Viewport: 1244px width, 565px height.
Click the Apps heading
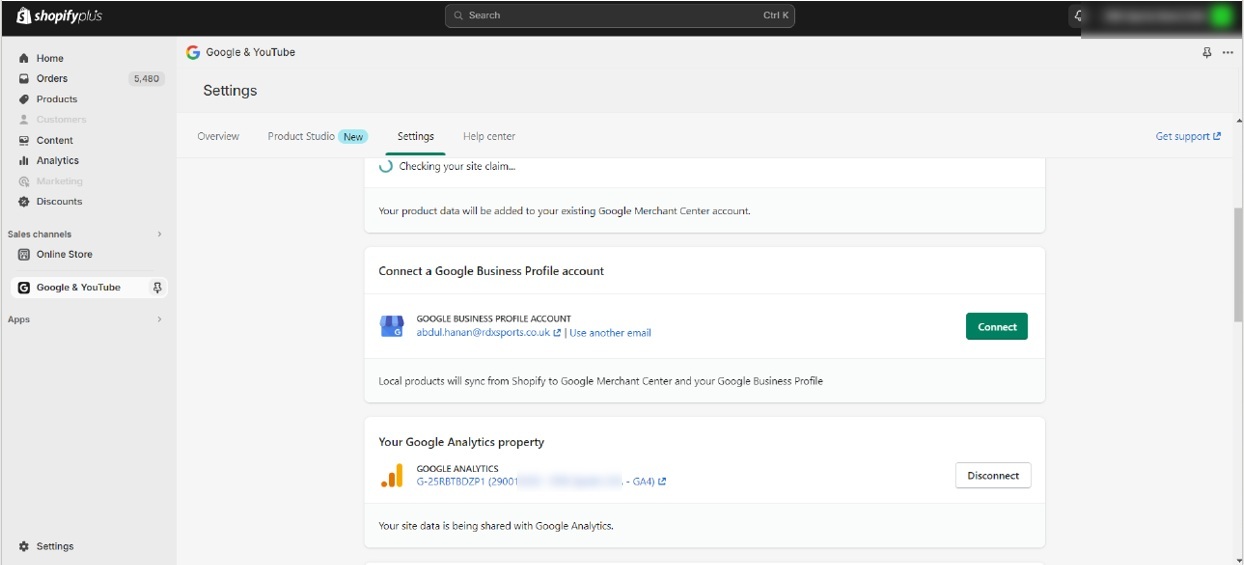coord(19,319)
